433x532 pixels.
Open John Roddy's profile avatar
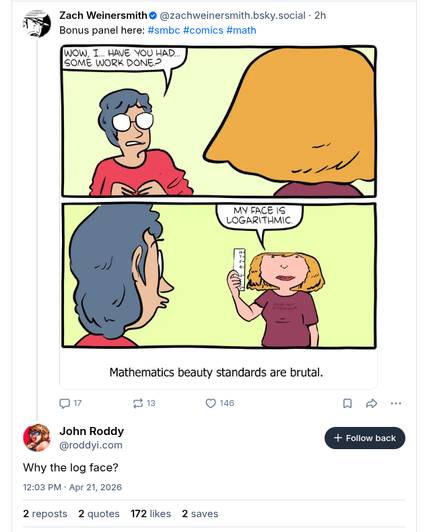pyautogui.click(x=37, y=438)
